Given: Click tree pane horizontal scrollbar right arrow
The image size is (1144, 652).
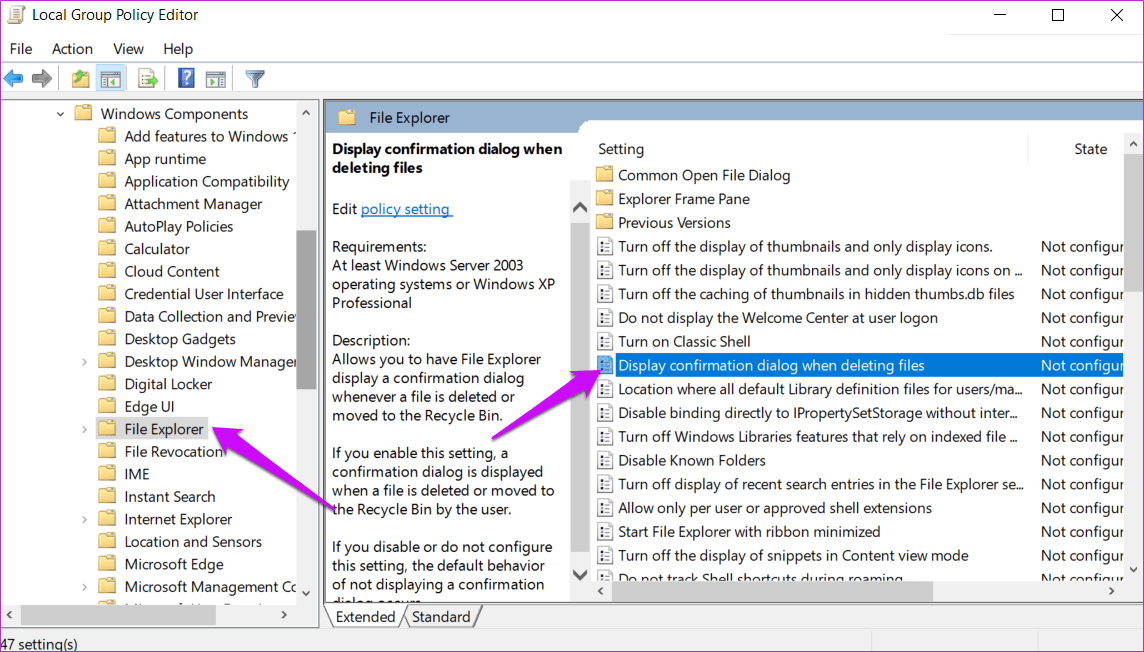Looking at the screenshot, I should tap(285, 616).
